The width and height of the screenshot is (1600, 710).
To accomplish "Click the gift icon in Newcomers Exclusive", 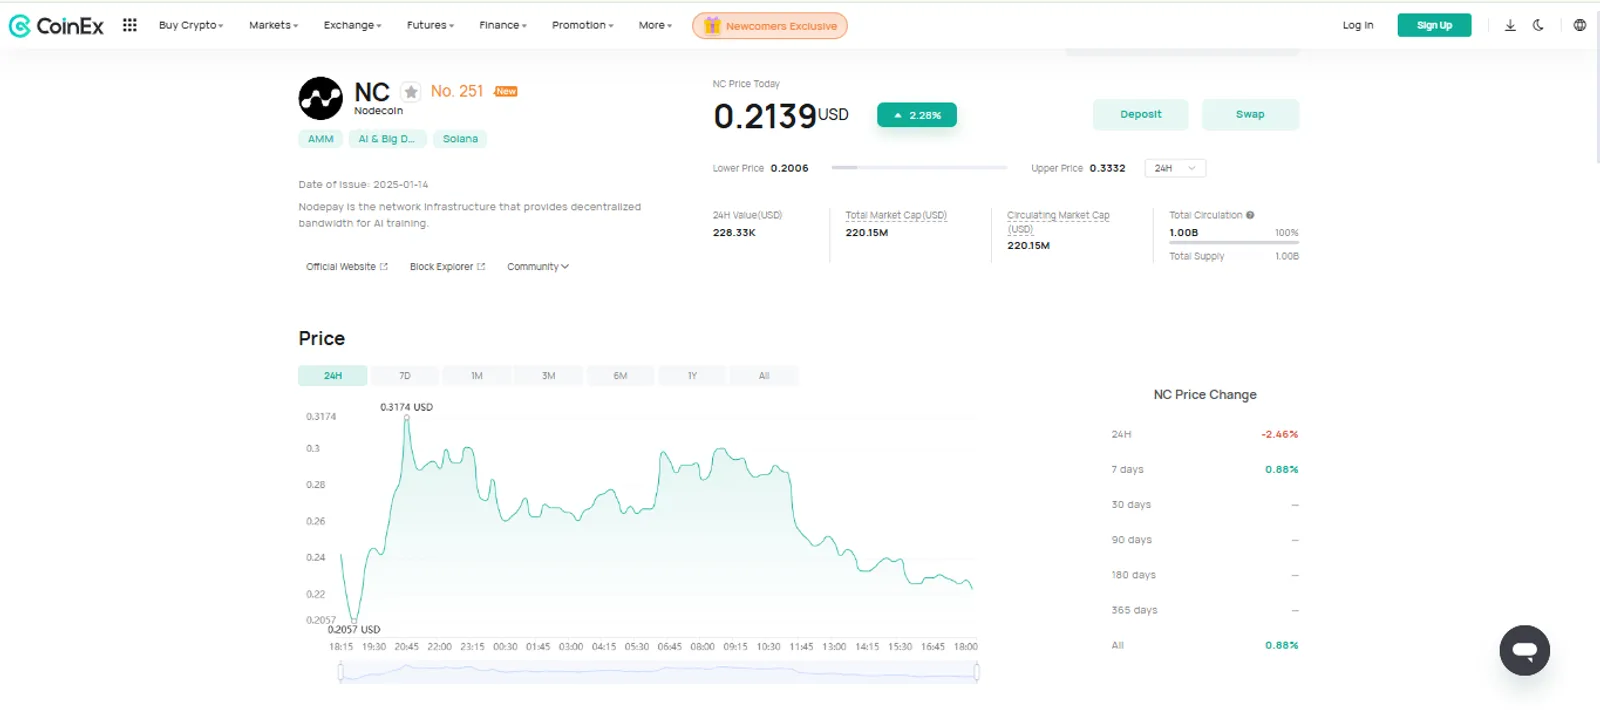I will click(x=712, y=26).
